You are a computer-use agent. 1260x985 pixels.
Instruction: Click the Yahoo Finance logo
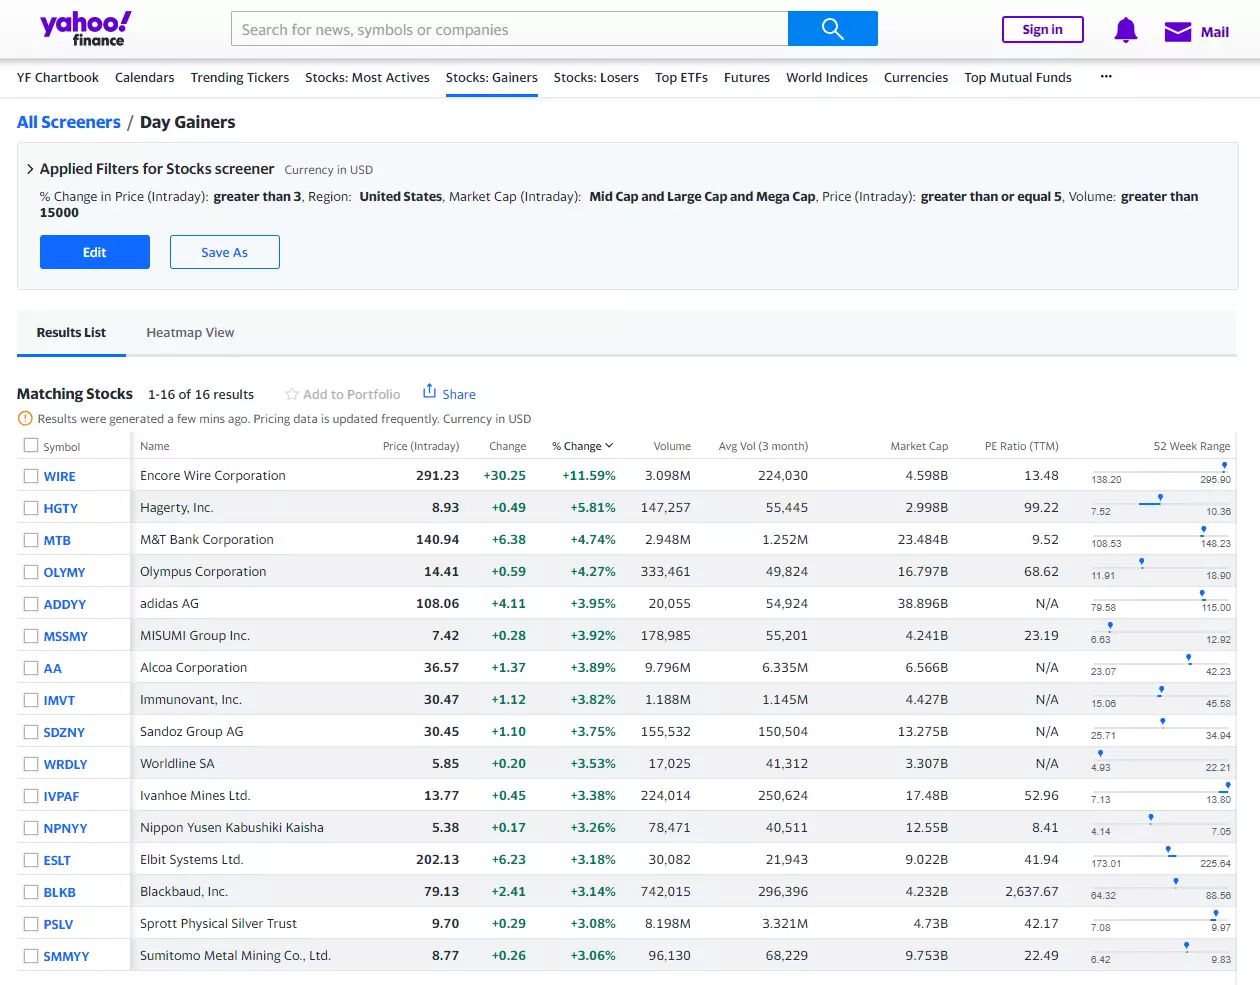click(x=86, y=29)
